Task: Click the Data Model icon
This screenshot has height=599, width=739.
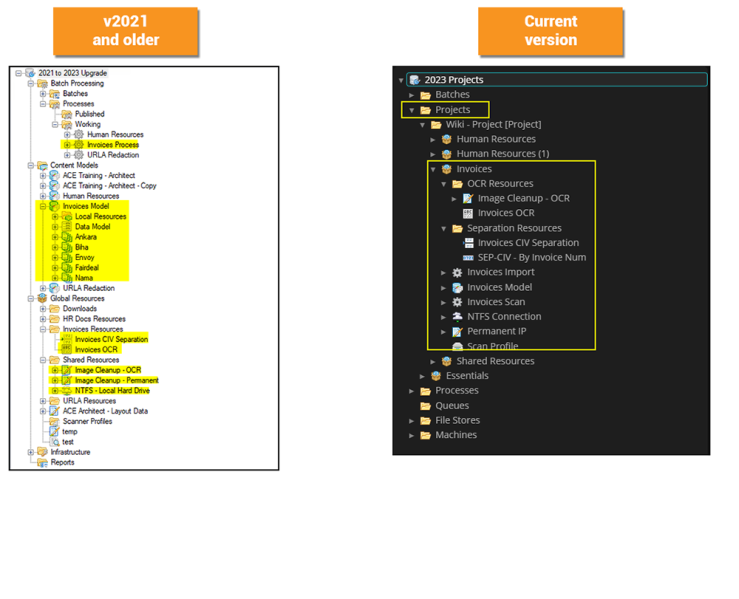Action: 67,227
